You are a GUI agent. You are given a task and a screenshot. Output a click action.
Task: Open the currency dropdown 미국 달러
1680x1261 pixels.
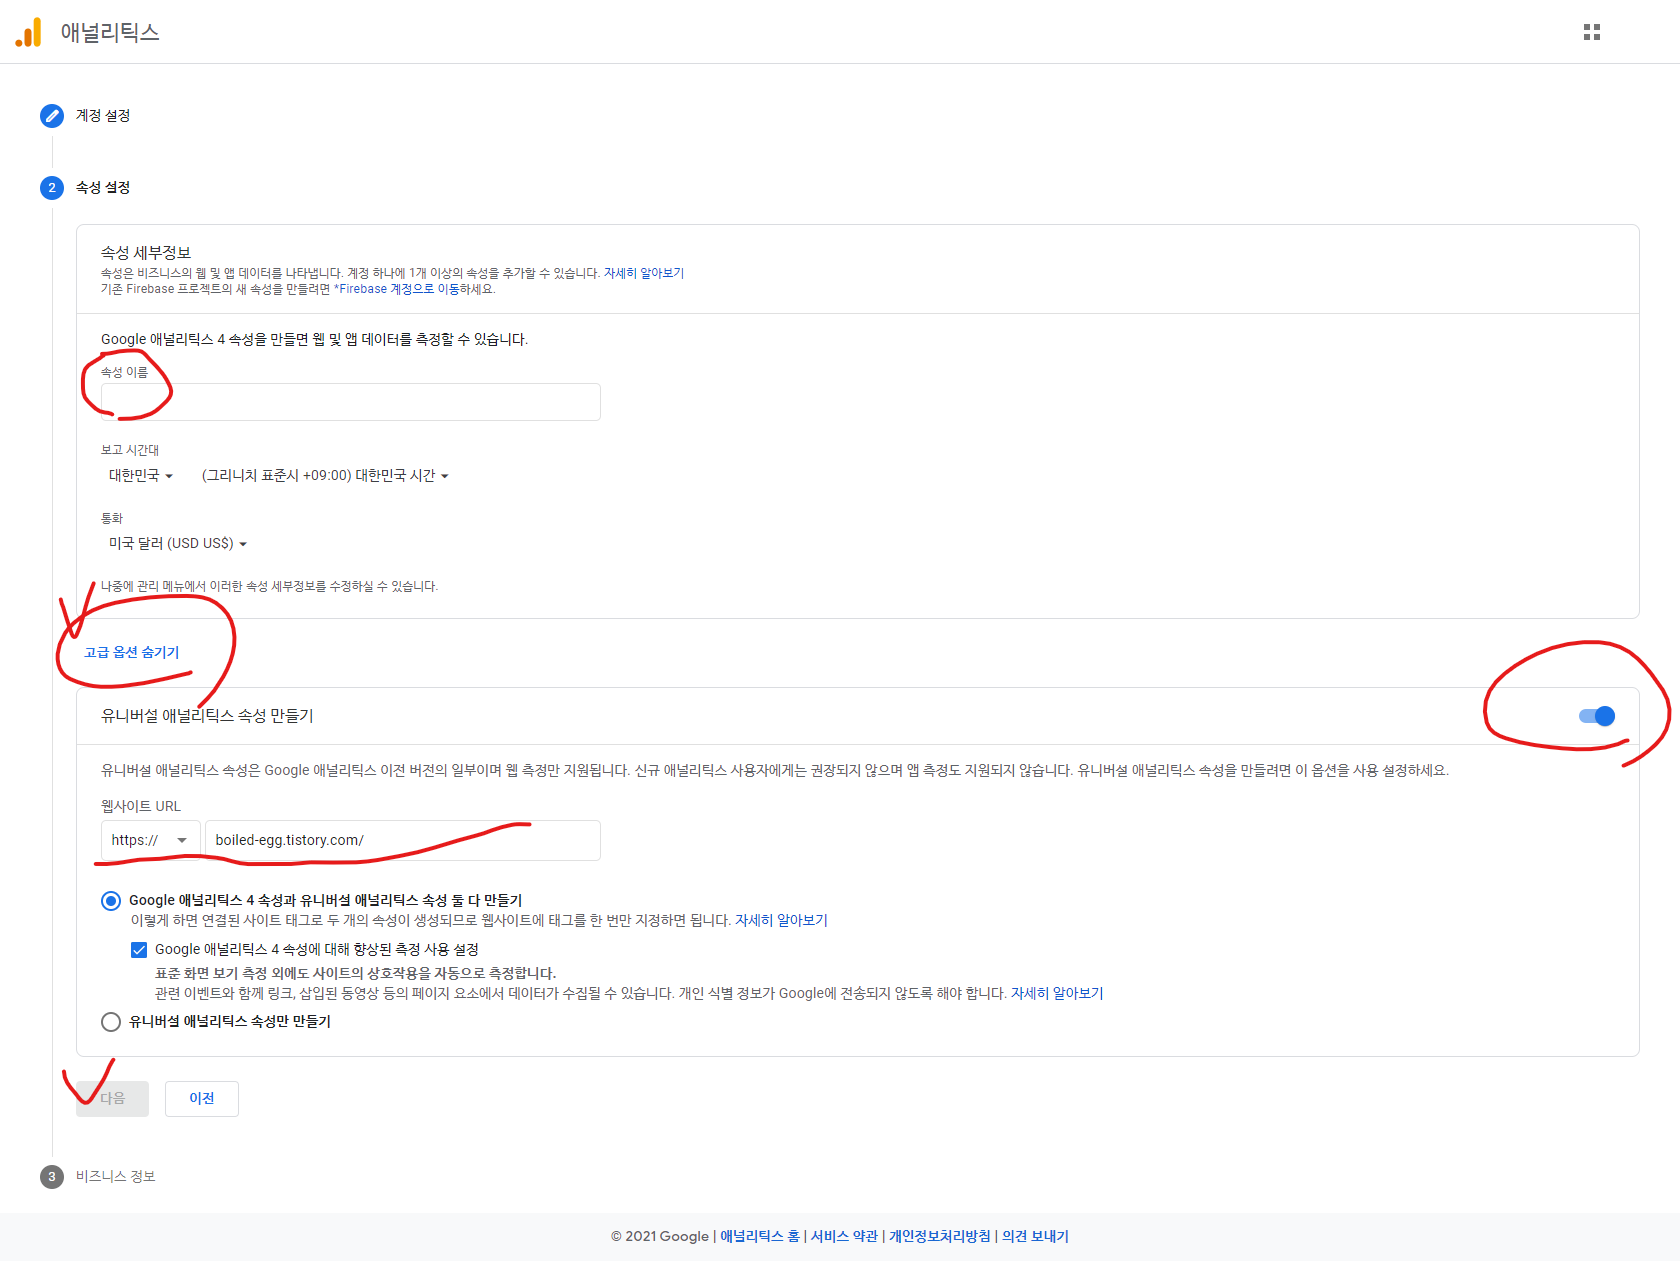(x=178, y=544)
